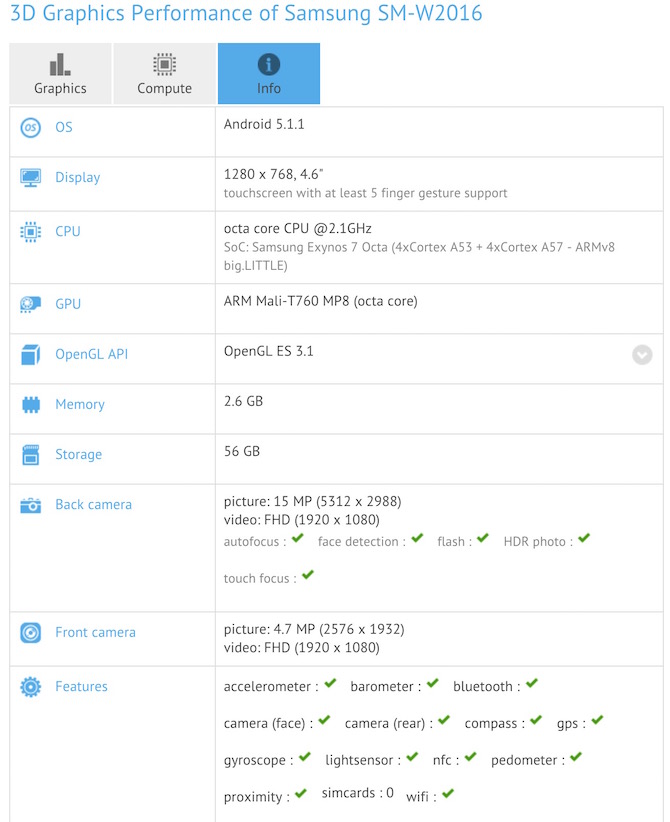Click the Graphics bar chart icon
Image resolution: width=670 pixels, height=822 pixels.
(60, 64)
